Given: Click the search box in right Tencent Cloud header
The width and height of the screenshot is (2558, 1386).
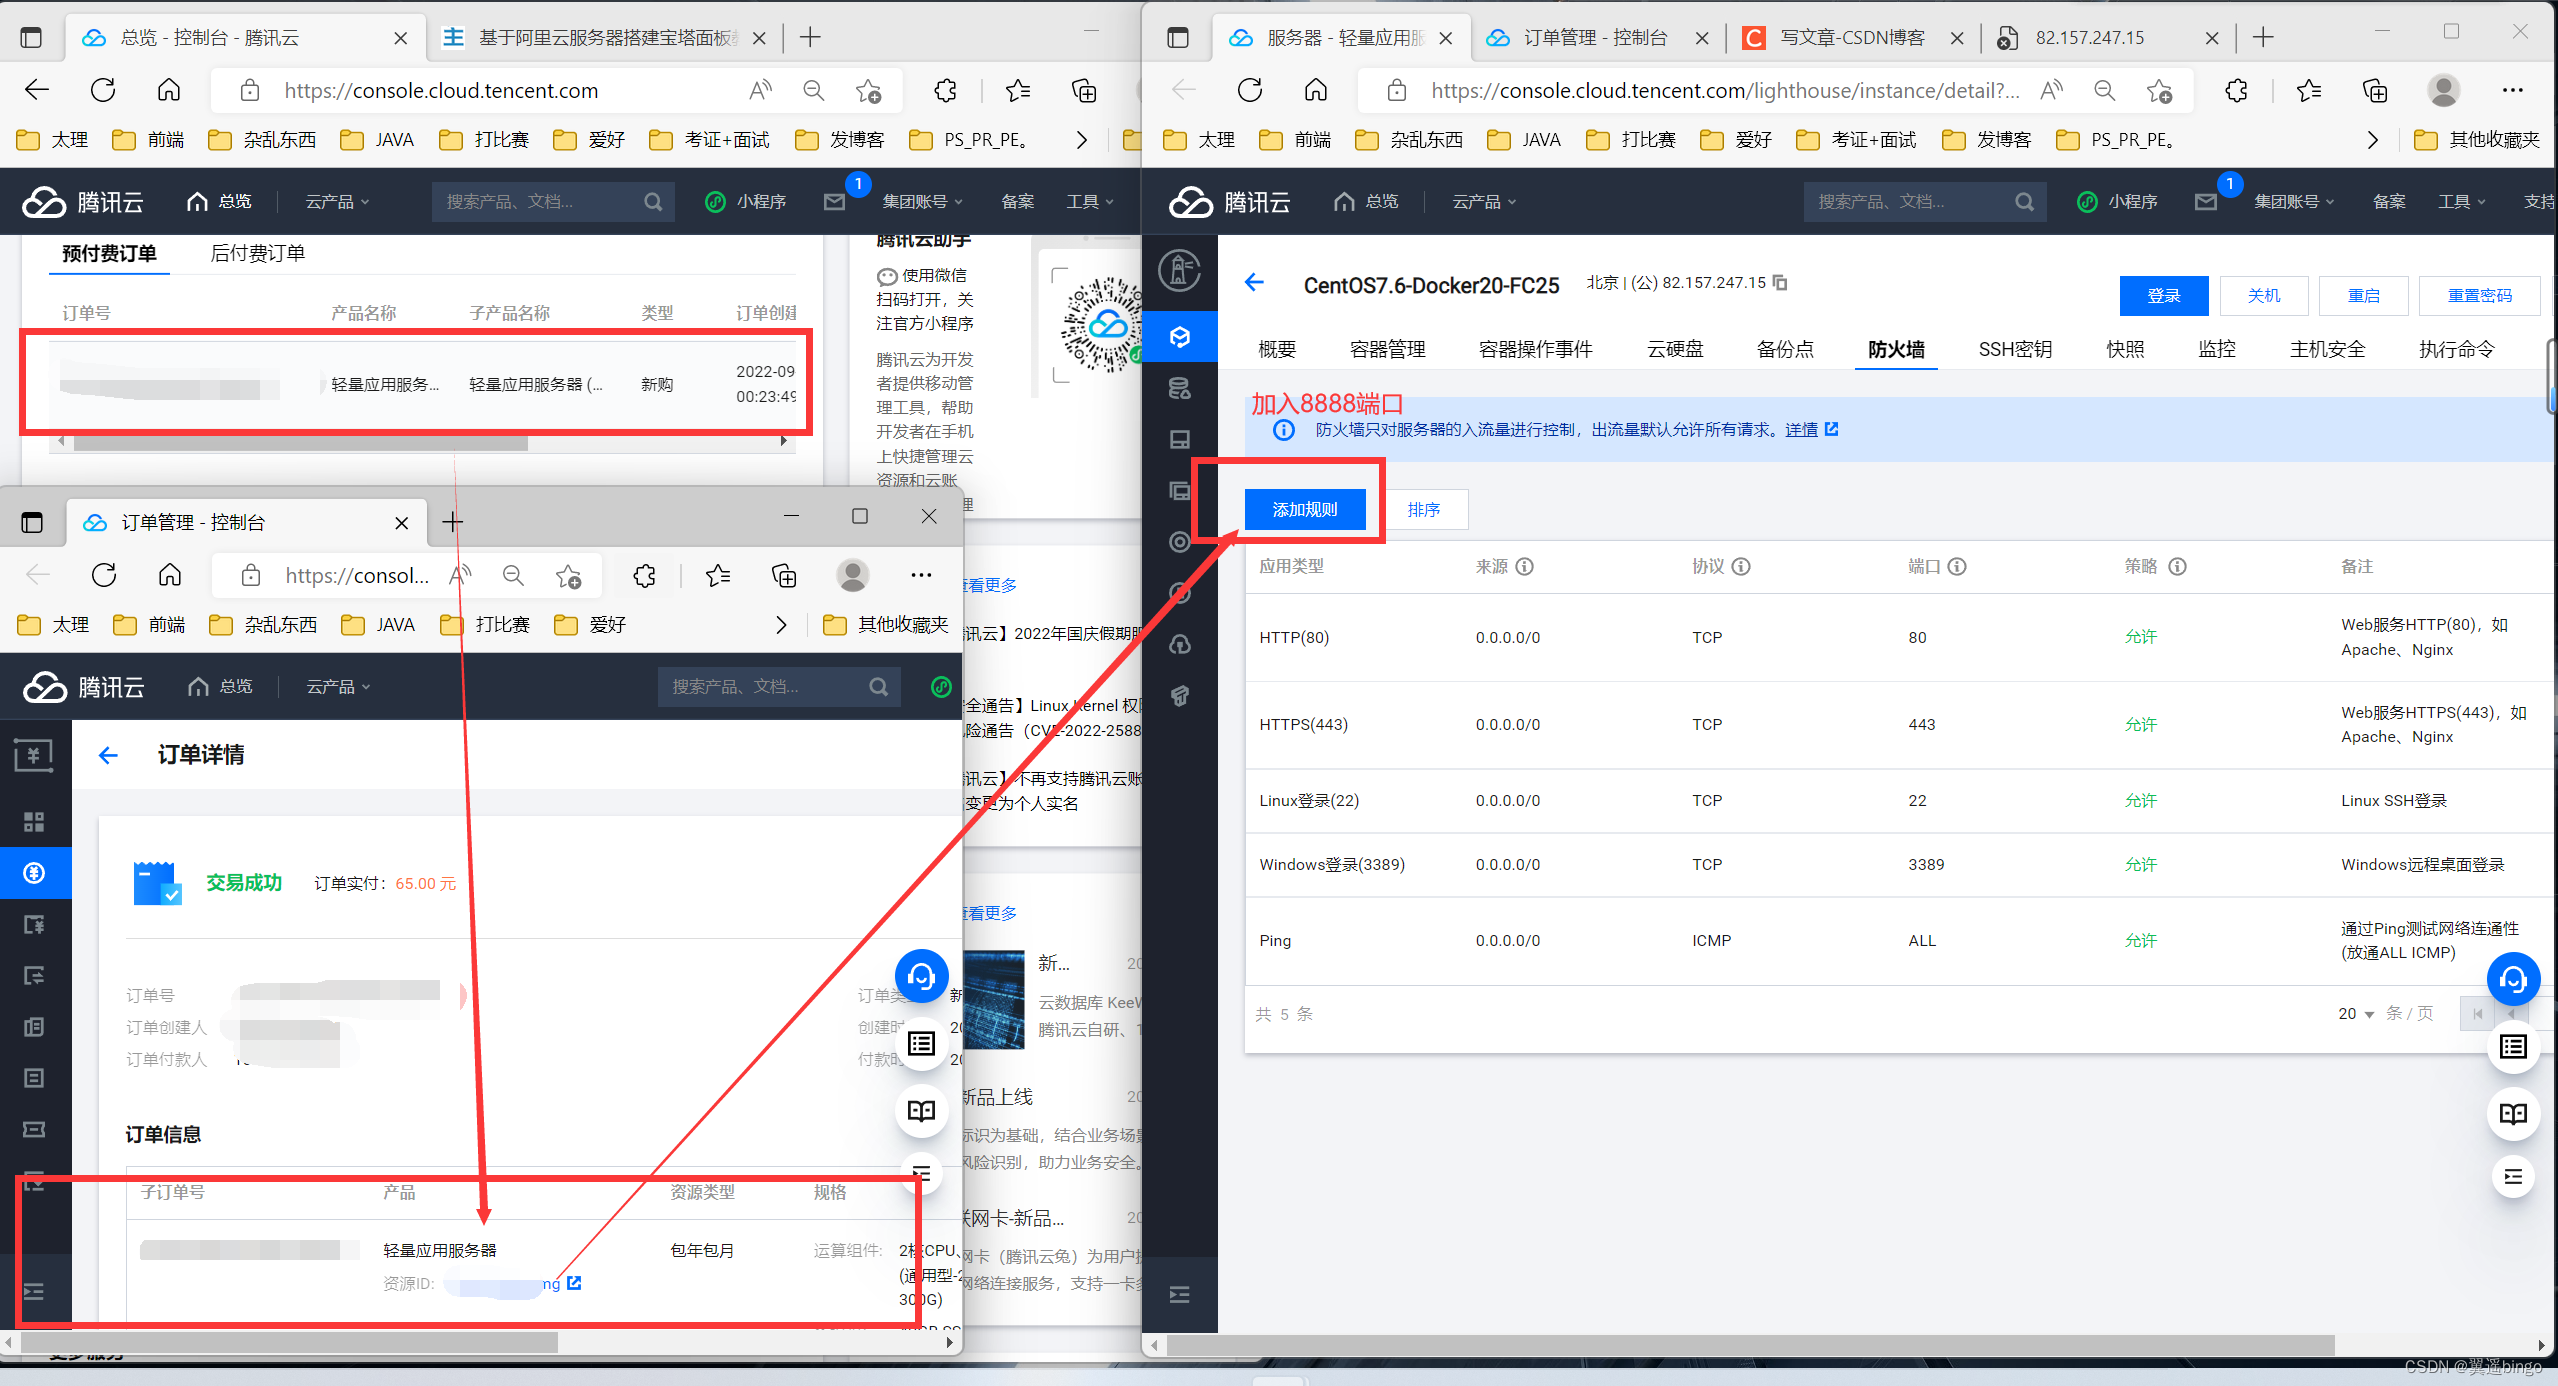Looking at the screenshot, I should pyautogui.click(x=1924, y=202).
